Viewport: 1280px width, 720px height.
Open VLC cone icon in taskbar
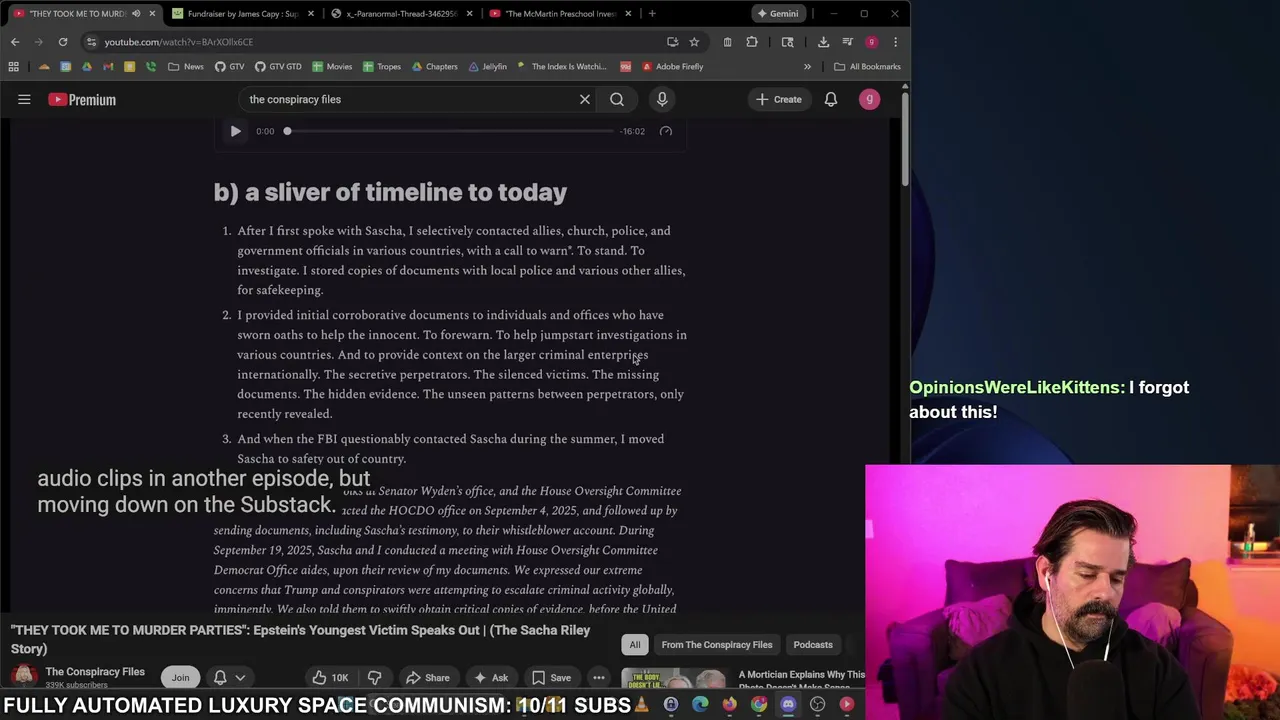click(642, 705)
